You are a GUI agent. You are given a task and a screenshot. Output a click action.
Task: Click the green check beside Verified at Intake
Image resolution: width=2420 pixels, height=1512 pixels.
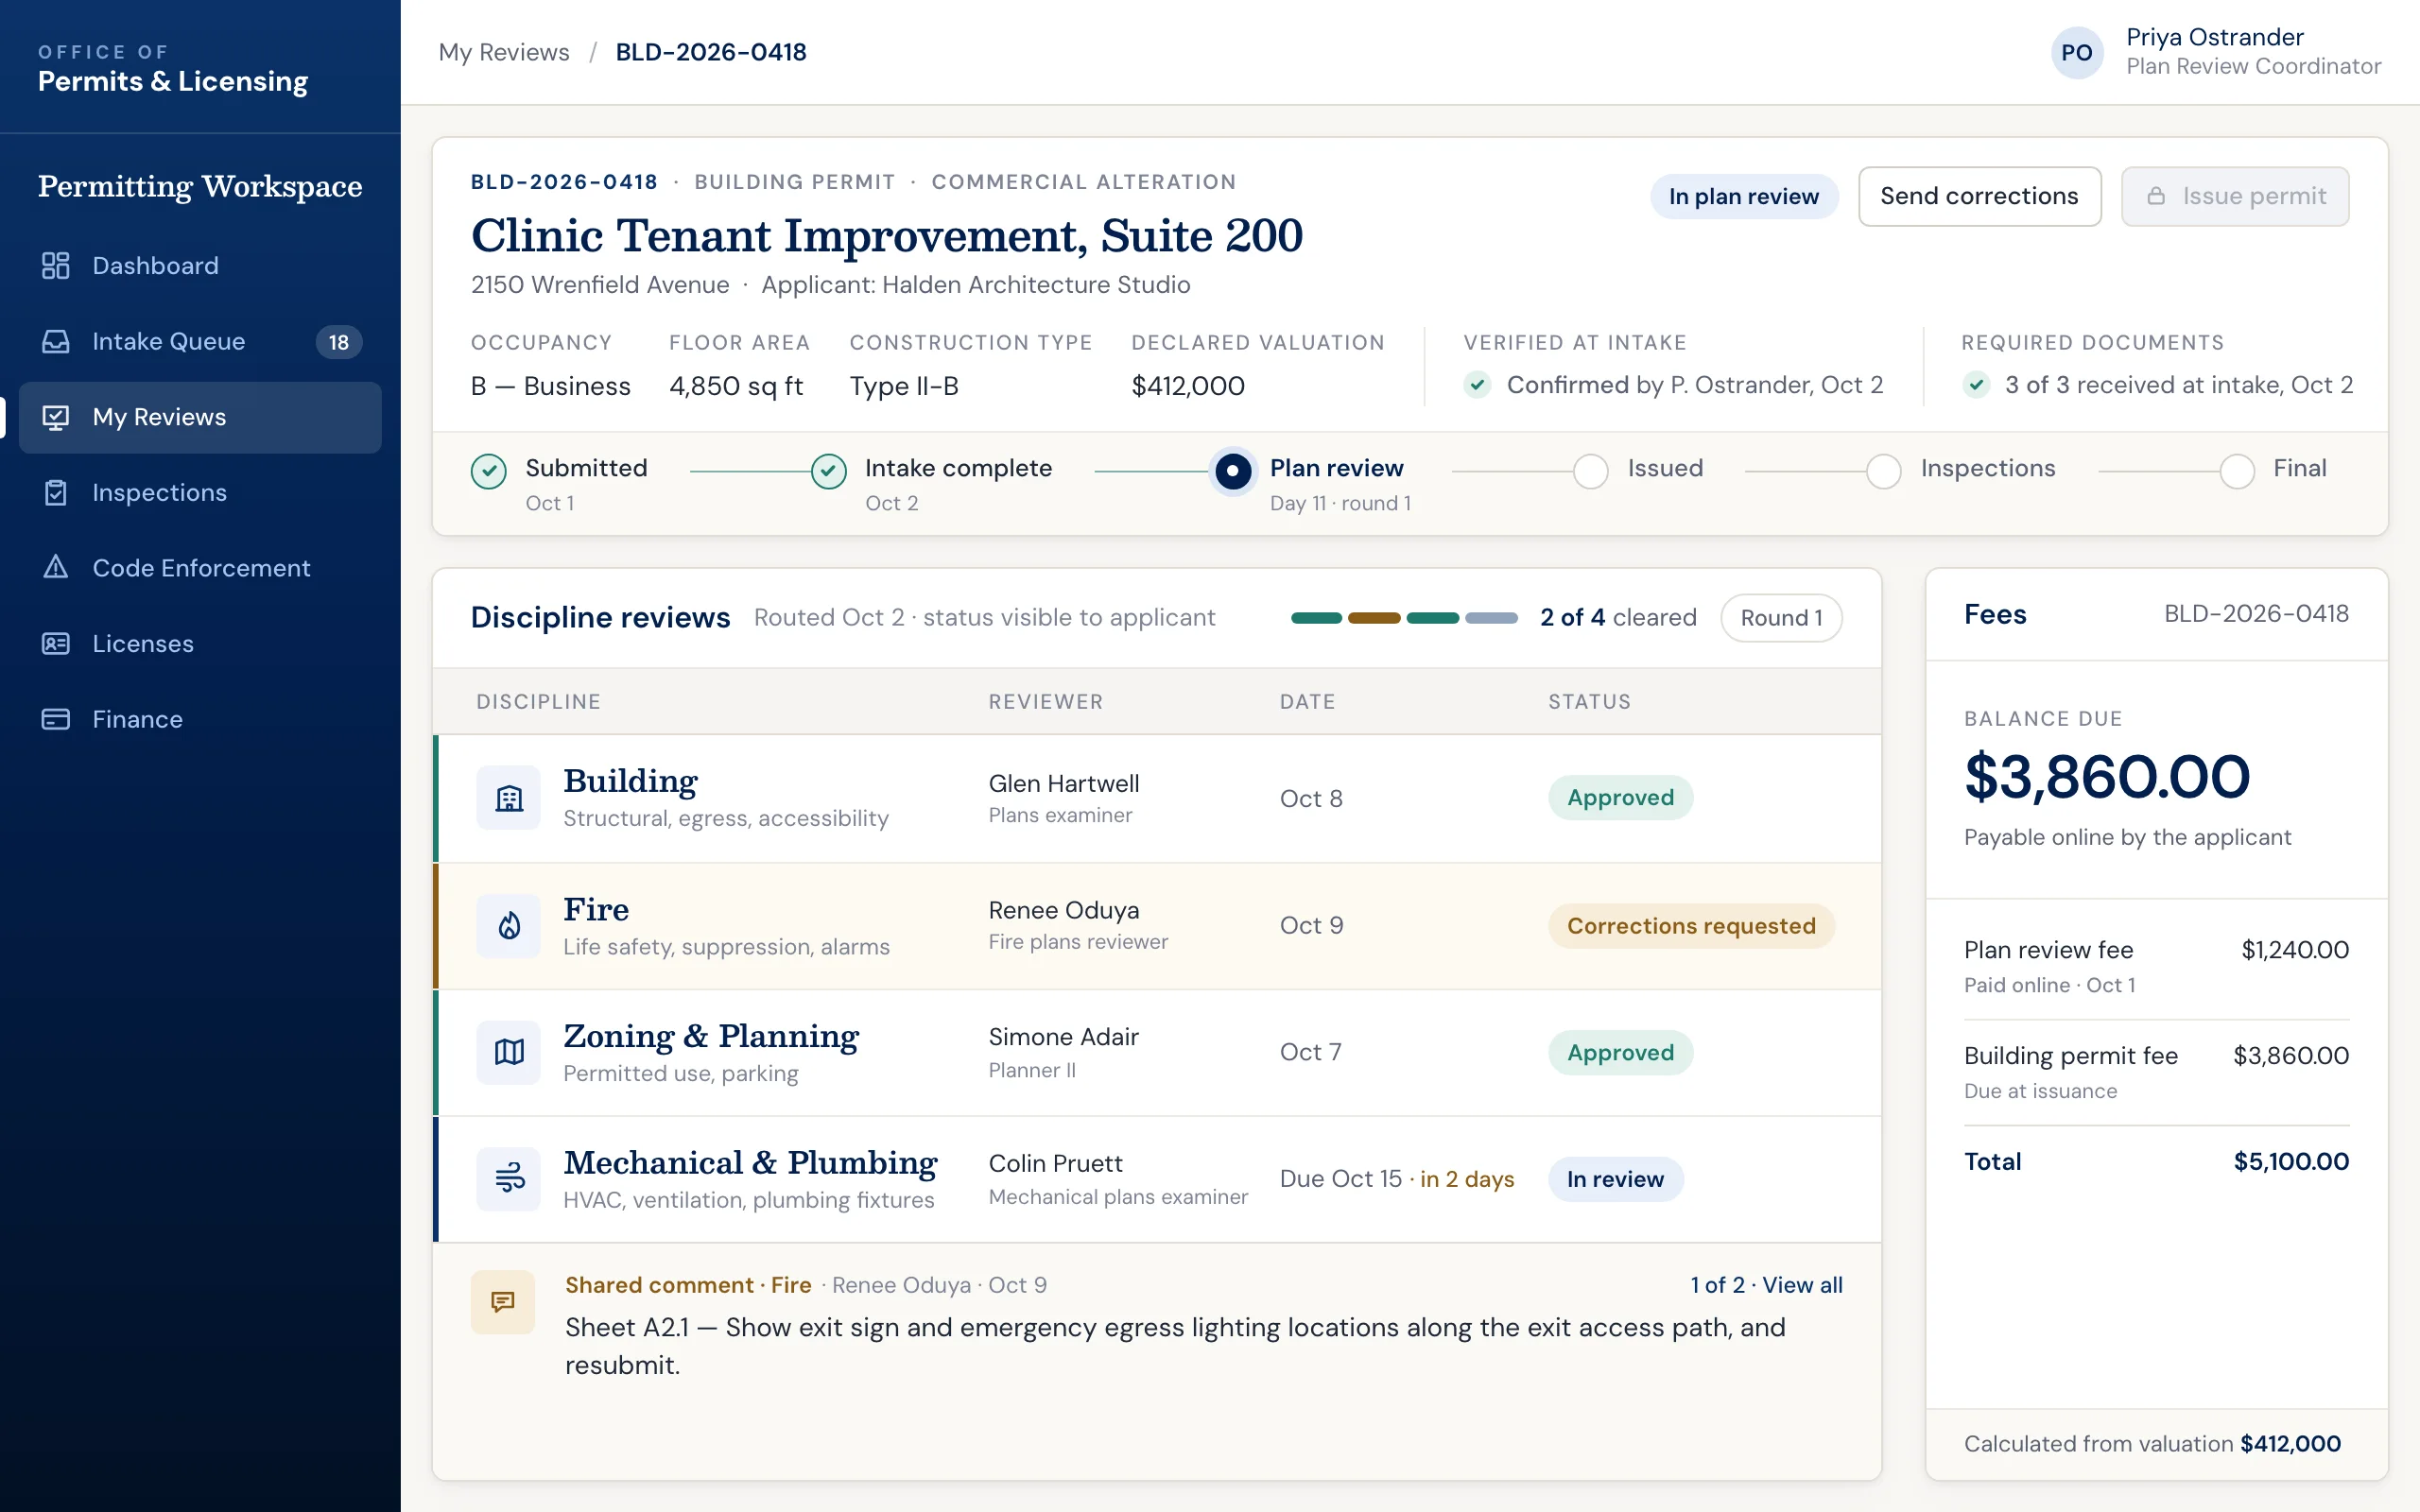click(x=1478, y=385)
